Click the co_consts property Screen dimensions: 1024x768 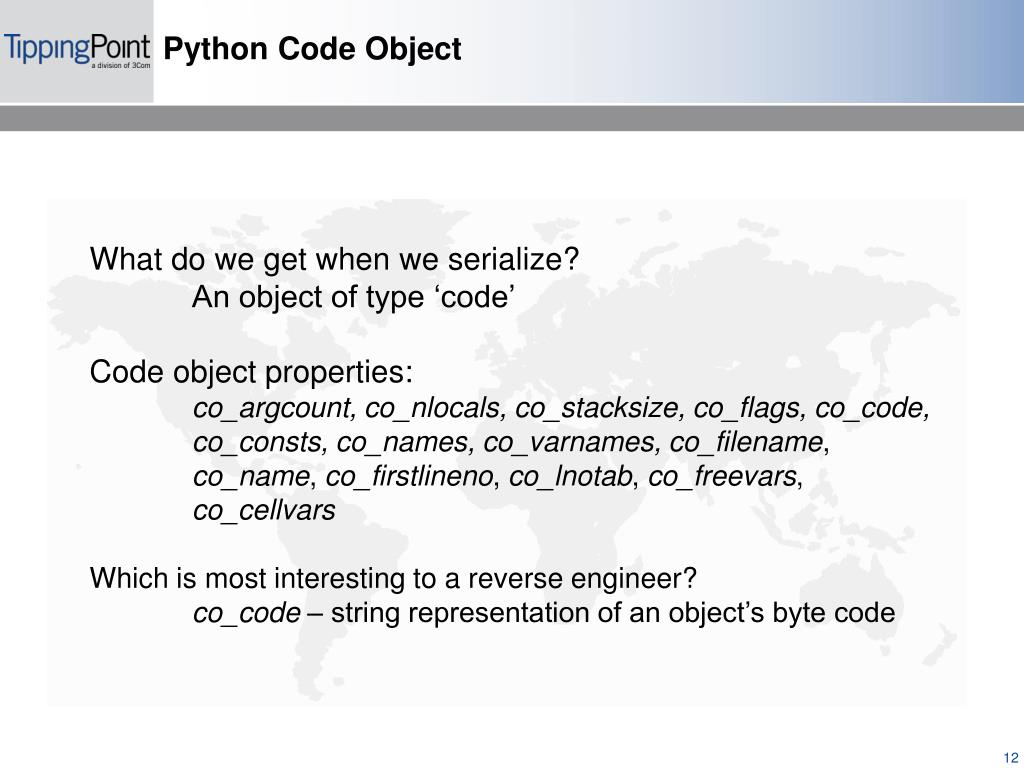pos(260,443)
